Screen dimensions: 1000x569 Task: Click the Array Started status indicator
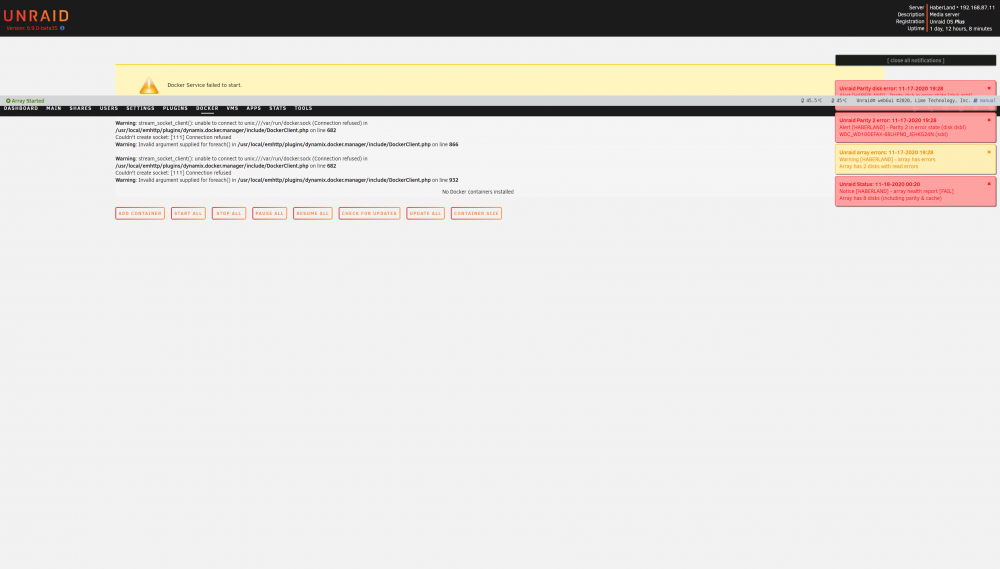(25, 101)
